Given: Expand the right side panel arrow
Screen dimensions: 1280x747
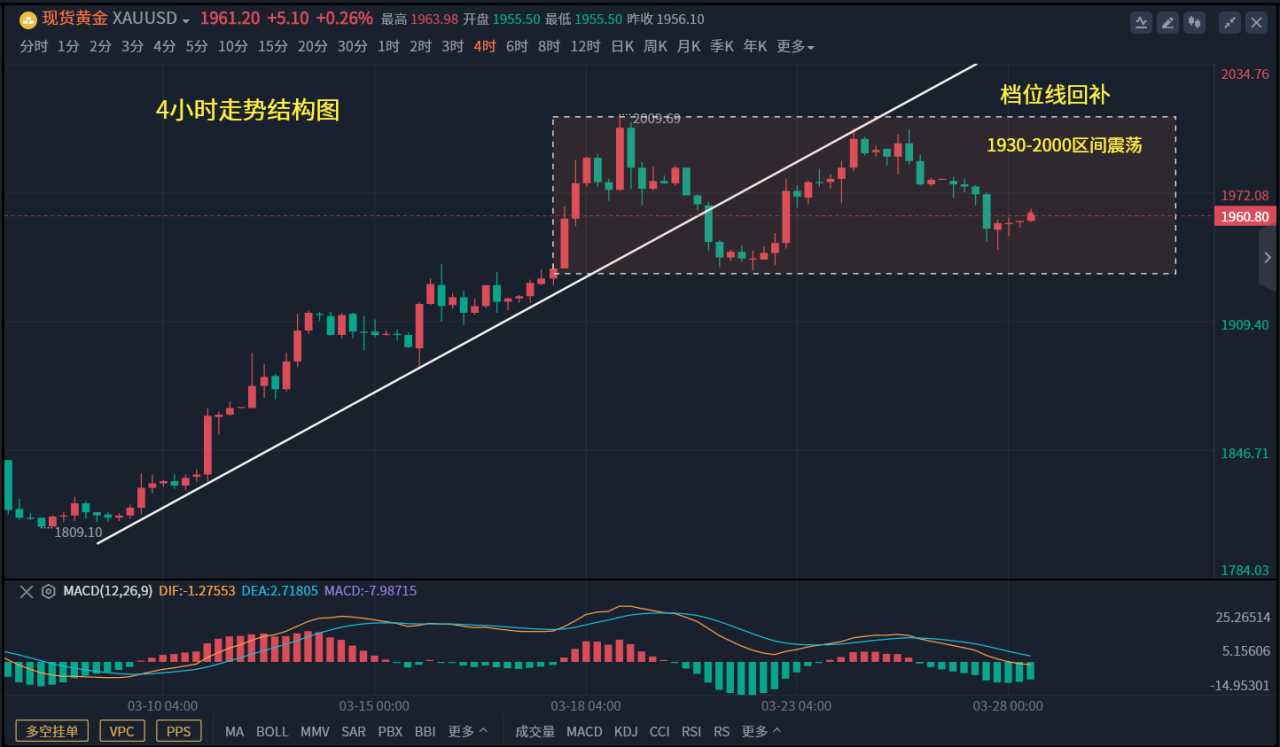Looking at the screenshot, I should 1268,258.
